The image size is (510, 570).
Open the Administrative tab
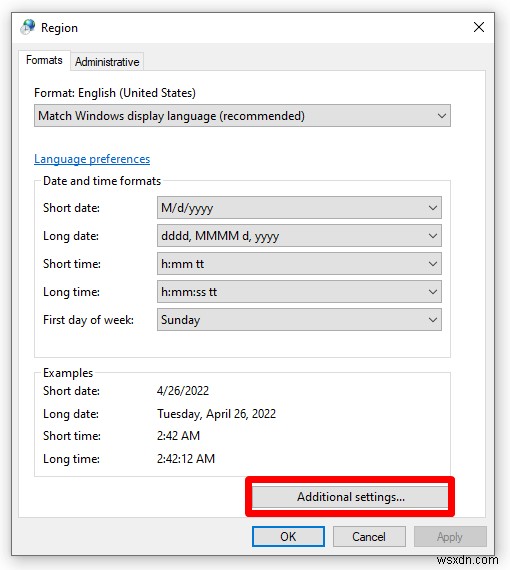107,62
